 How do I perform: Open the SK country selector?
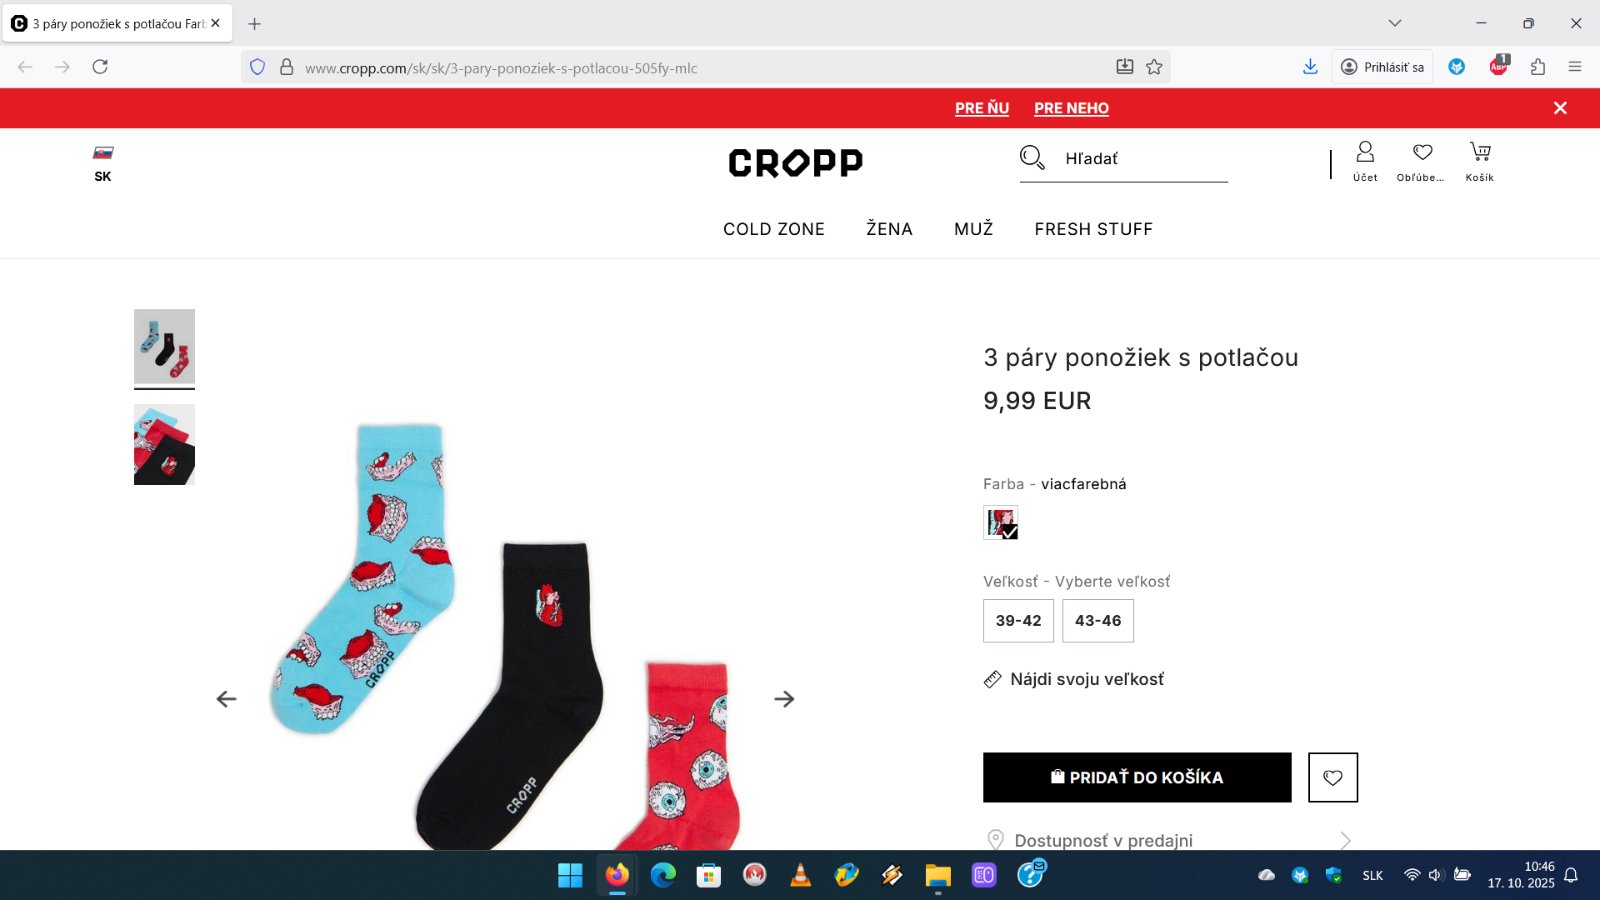(x=103, y=164)
